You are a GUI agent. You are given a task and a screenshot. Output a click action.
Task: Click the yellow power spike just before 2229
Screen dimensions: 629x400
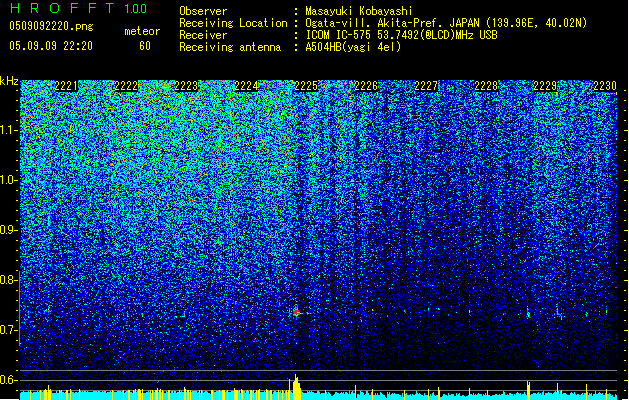[x=528, y=390]
